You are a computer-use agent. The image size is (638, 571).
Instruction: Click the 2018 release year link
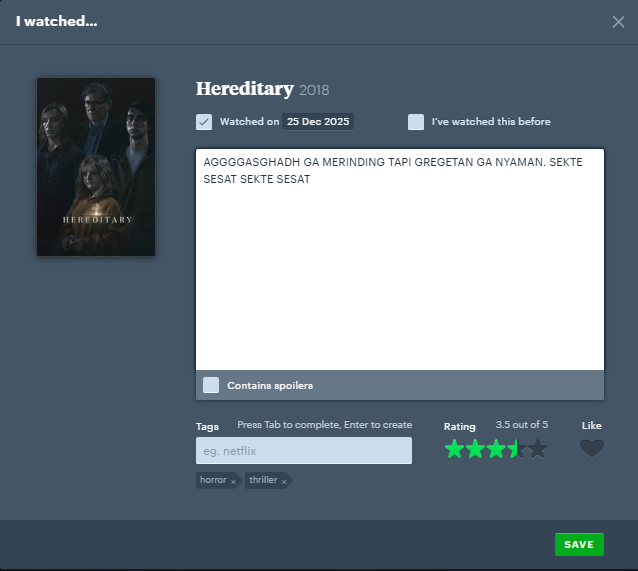coord(314,91)
